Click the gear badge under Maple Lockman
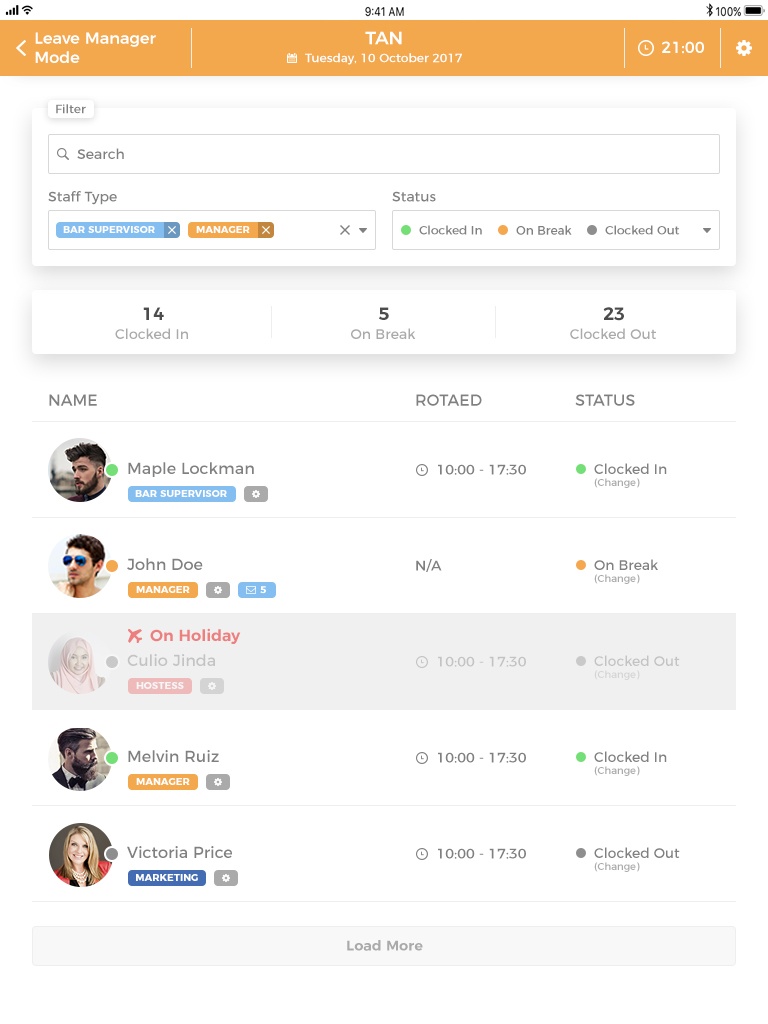The image size is (768, 1024). 256,494
